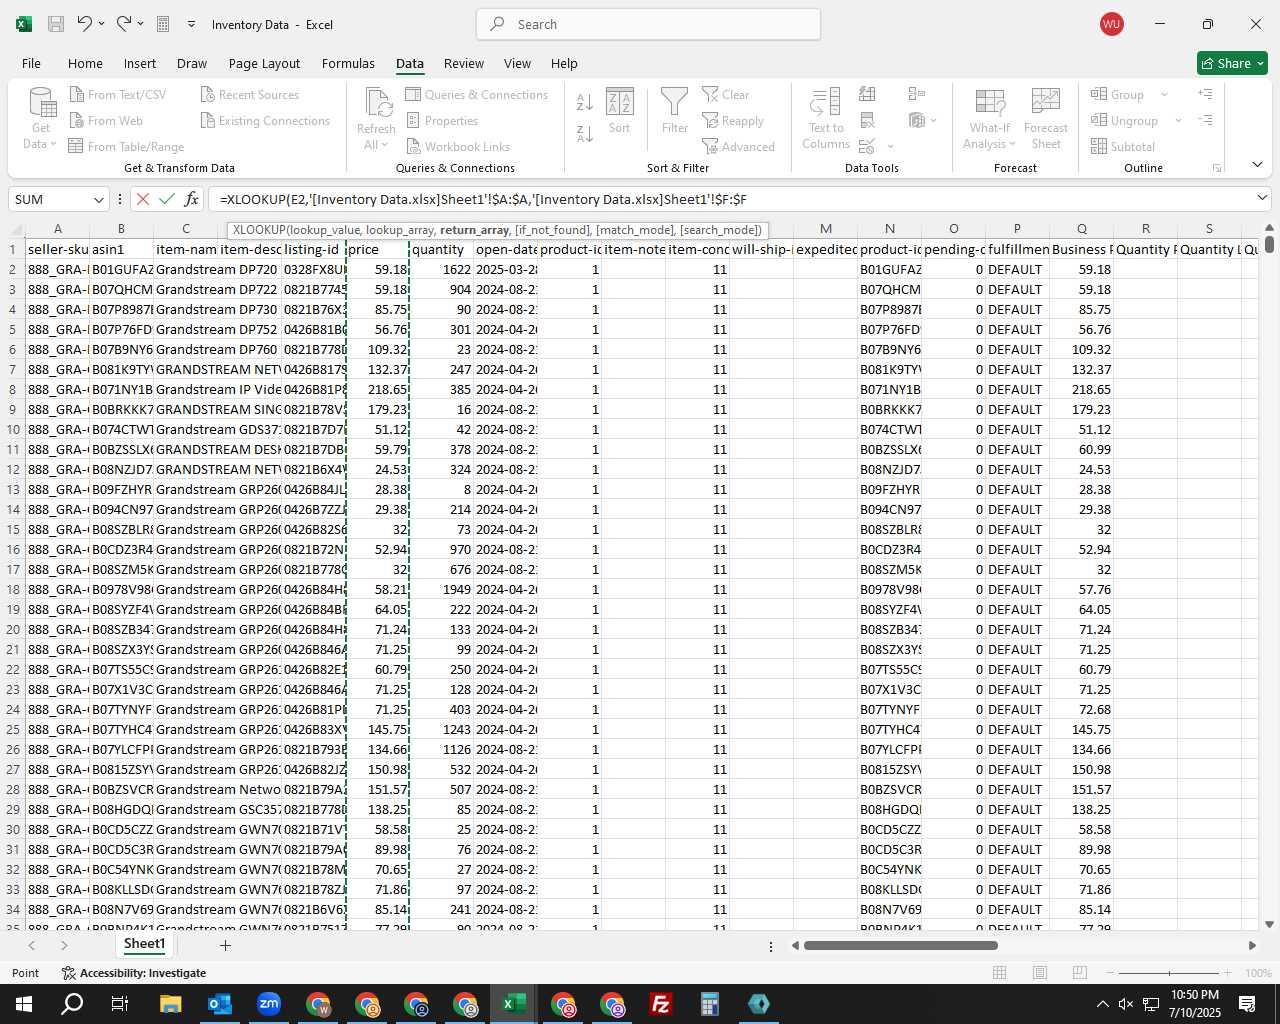Click From Table/Range icon
Viewport: 1280px width, 1024px height.
[x=76, y=146]
